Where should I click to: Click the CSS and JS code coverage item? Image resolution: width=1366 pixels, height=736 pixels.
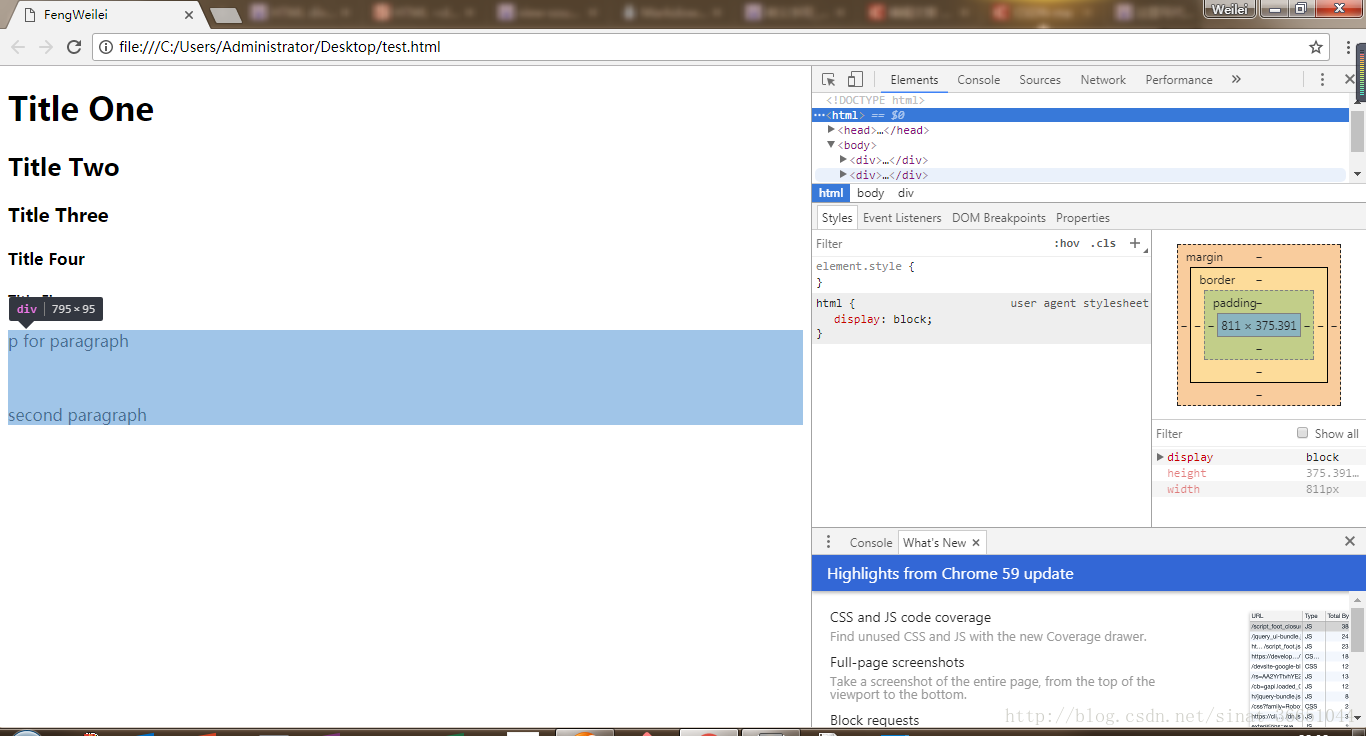click(910, 617)
